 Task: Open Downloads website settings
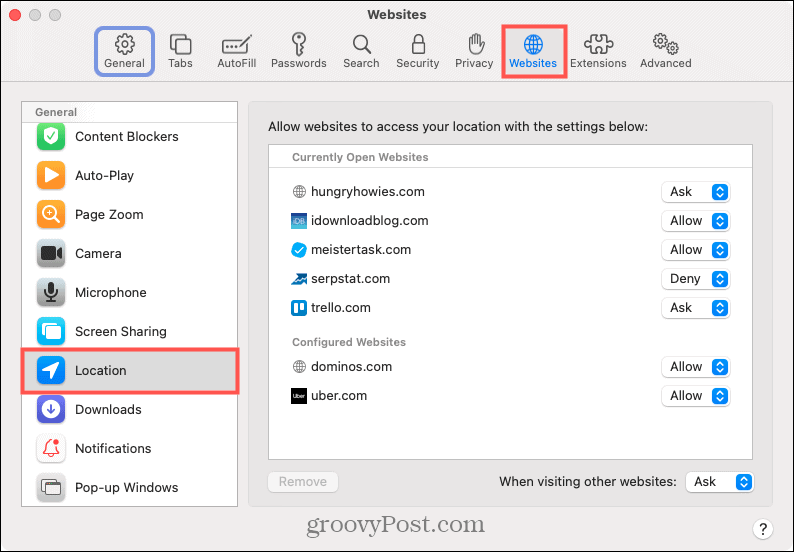point(130,409)
